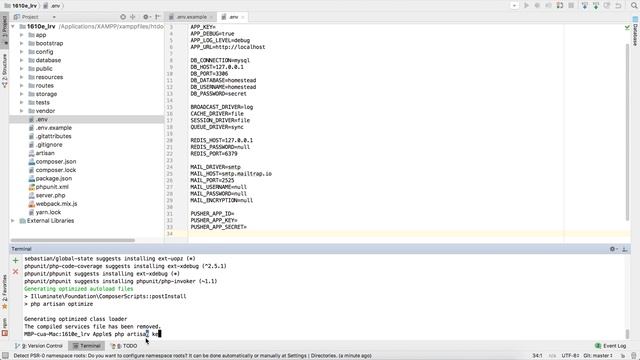This screenshot has height=360, width=640.
Task: Click the collapse-all icon in the Project panel
Action: [x=133, y=17]
